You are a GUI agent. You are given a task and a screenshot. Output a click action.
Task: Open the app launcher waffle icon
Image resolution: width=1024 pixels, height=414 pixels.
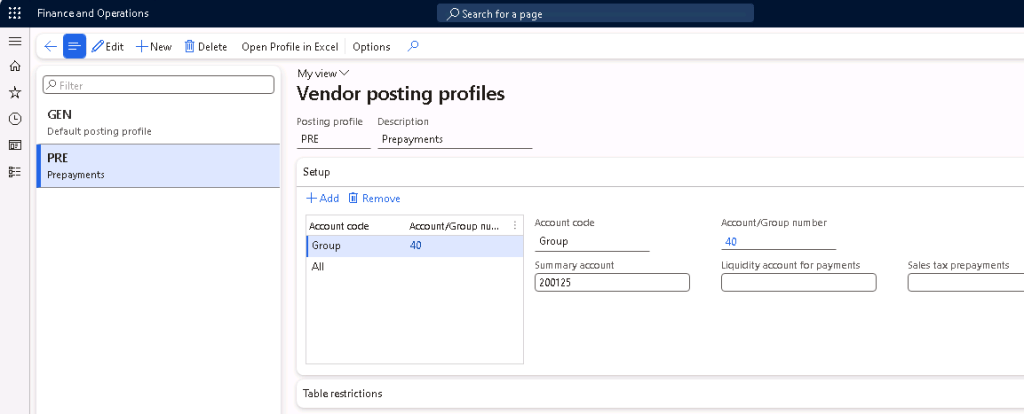tap(14, 13)
